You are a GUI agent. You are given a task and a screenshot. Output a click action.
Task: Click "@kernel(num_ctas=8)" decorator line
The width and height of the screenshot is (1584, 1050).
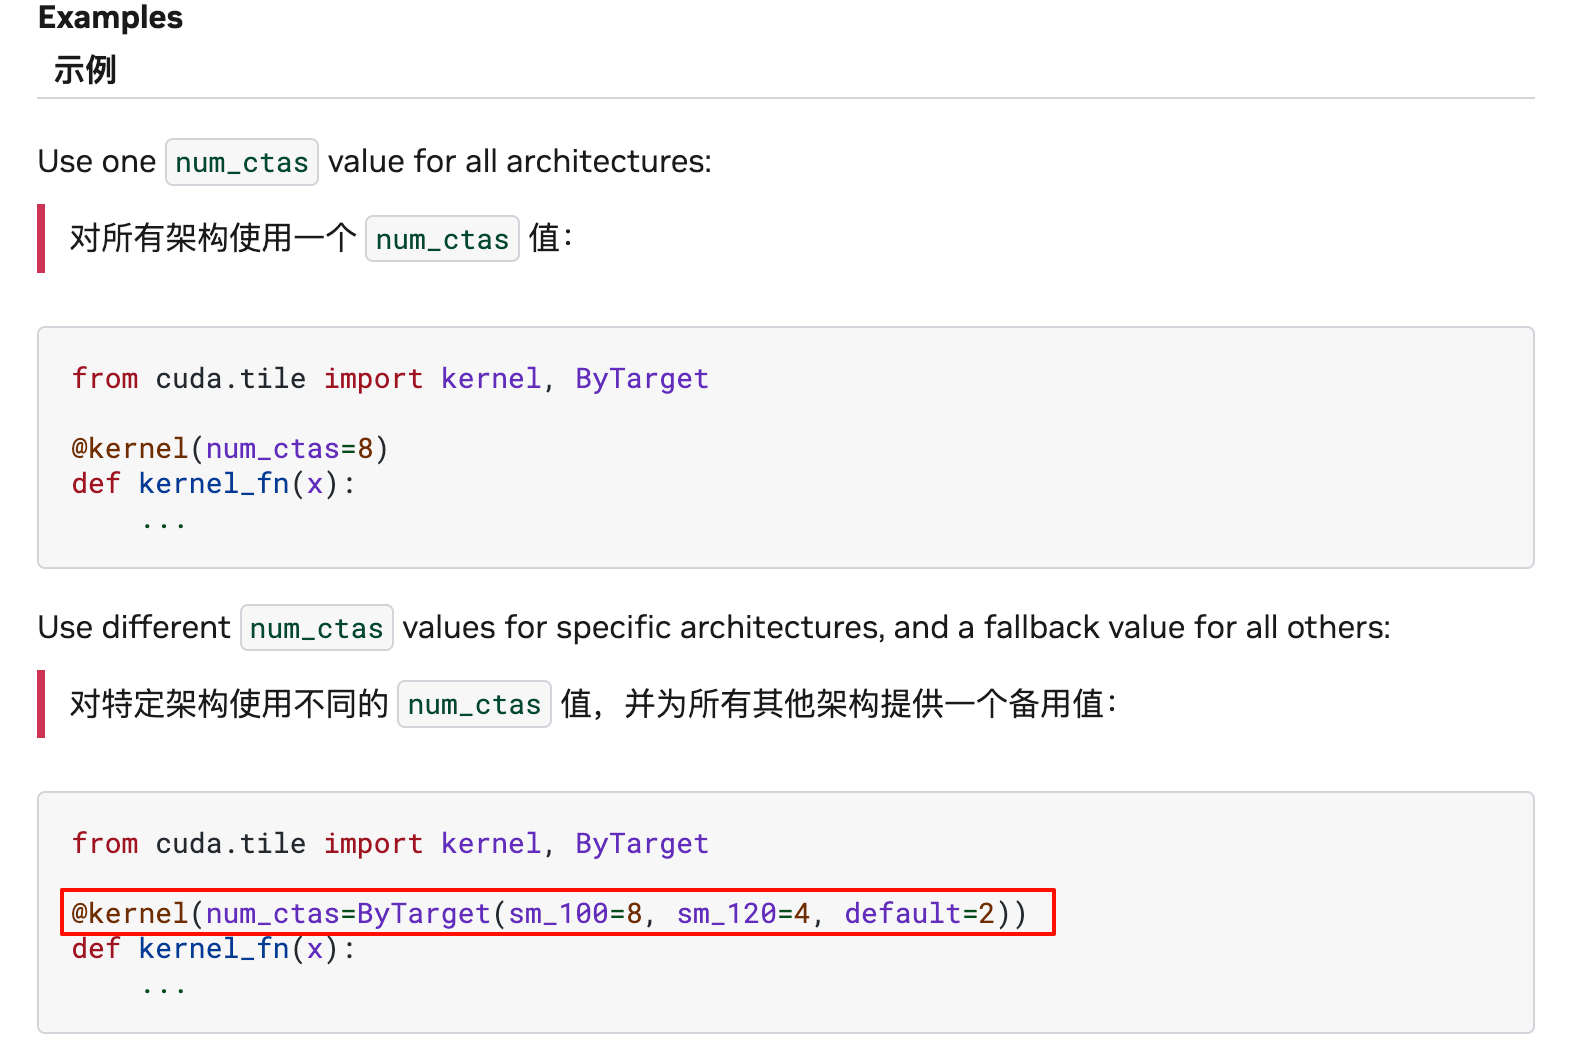coord(229,449)
